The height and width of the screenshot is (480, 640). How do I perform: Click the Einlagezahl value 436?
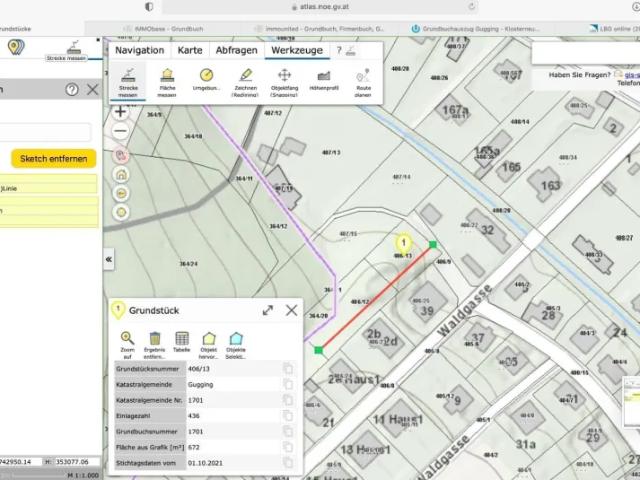tap(193, 416)
